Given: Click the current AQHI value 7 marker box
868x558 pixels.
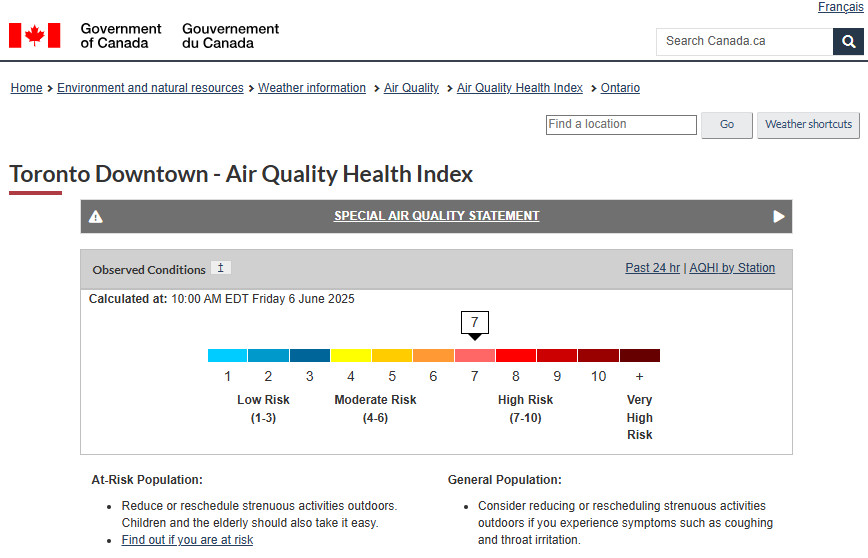Looking at the screenshot, I should 474,322.
